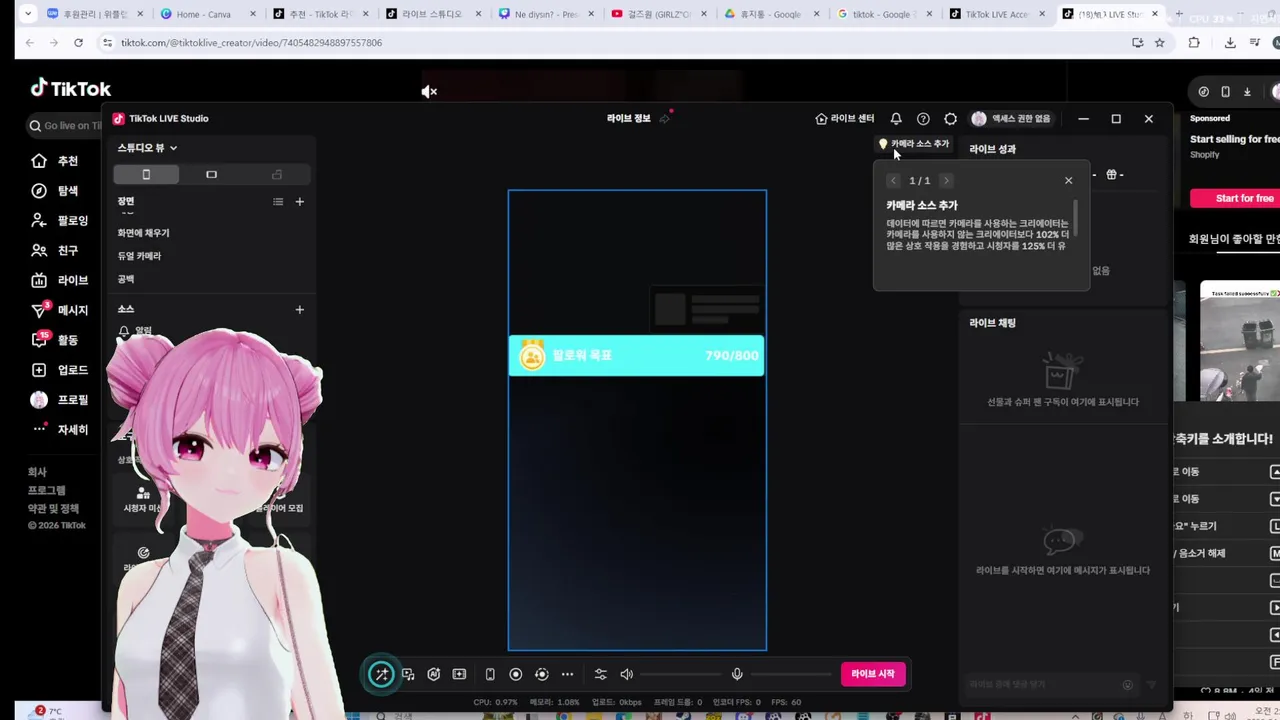
Task: Mute the microphone icon
Action: (x=737, y=674)
